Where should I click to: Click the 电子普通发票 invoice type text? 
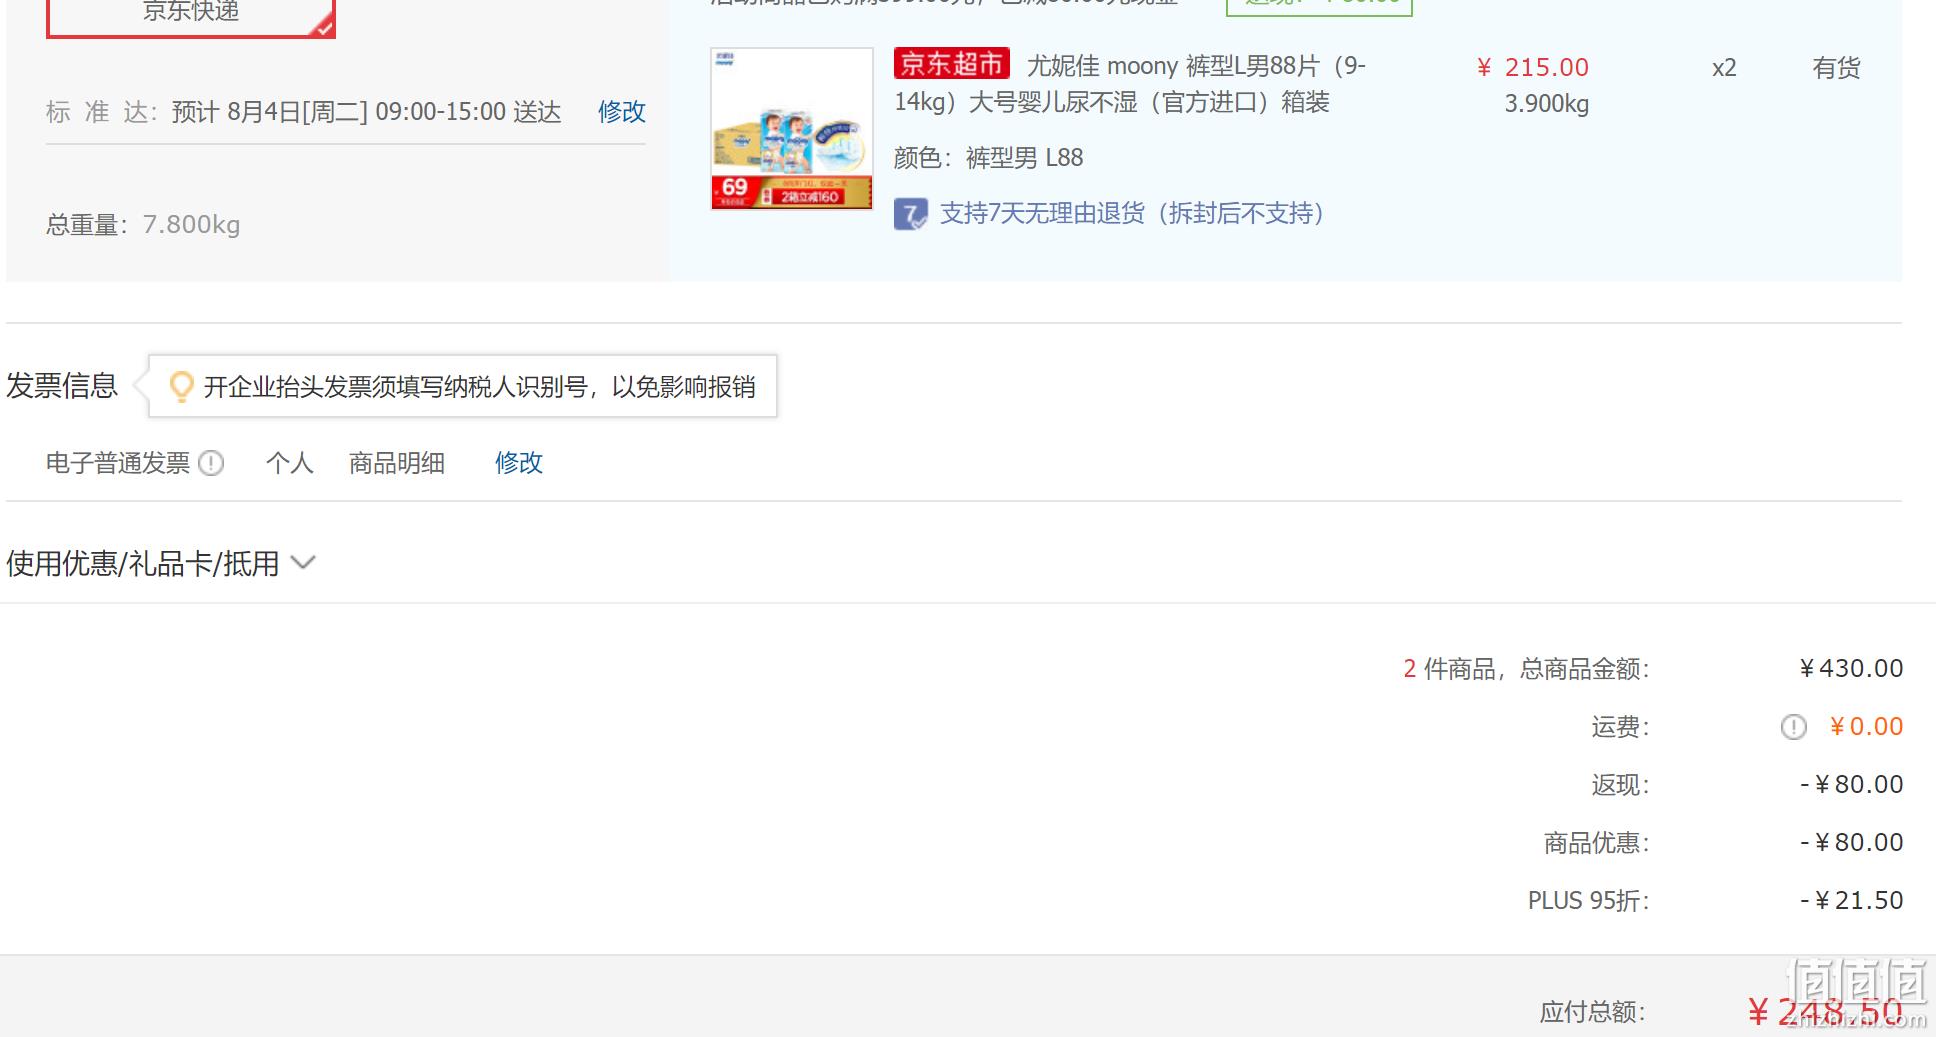coord(118,463)
